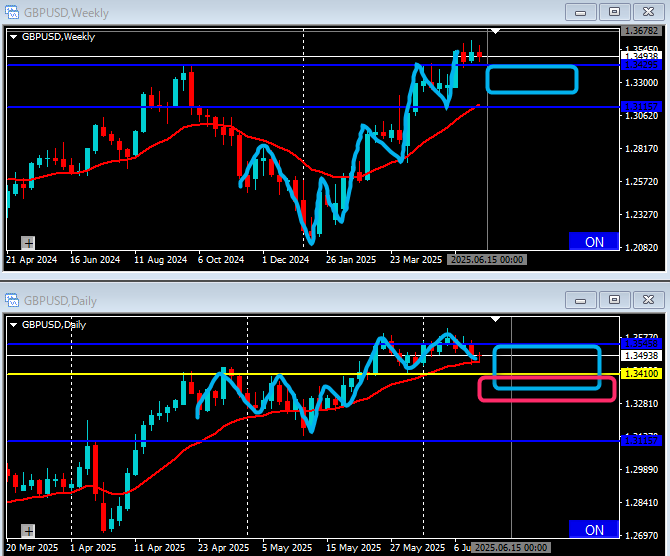670x556 pixels.
Task: Click the plus icon on Weekly chart
Action: click(28, 243)
